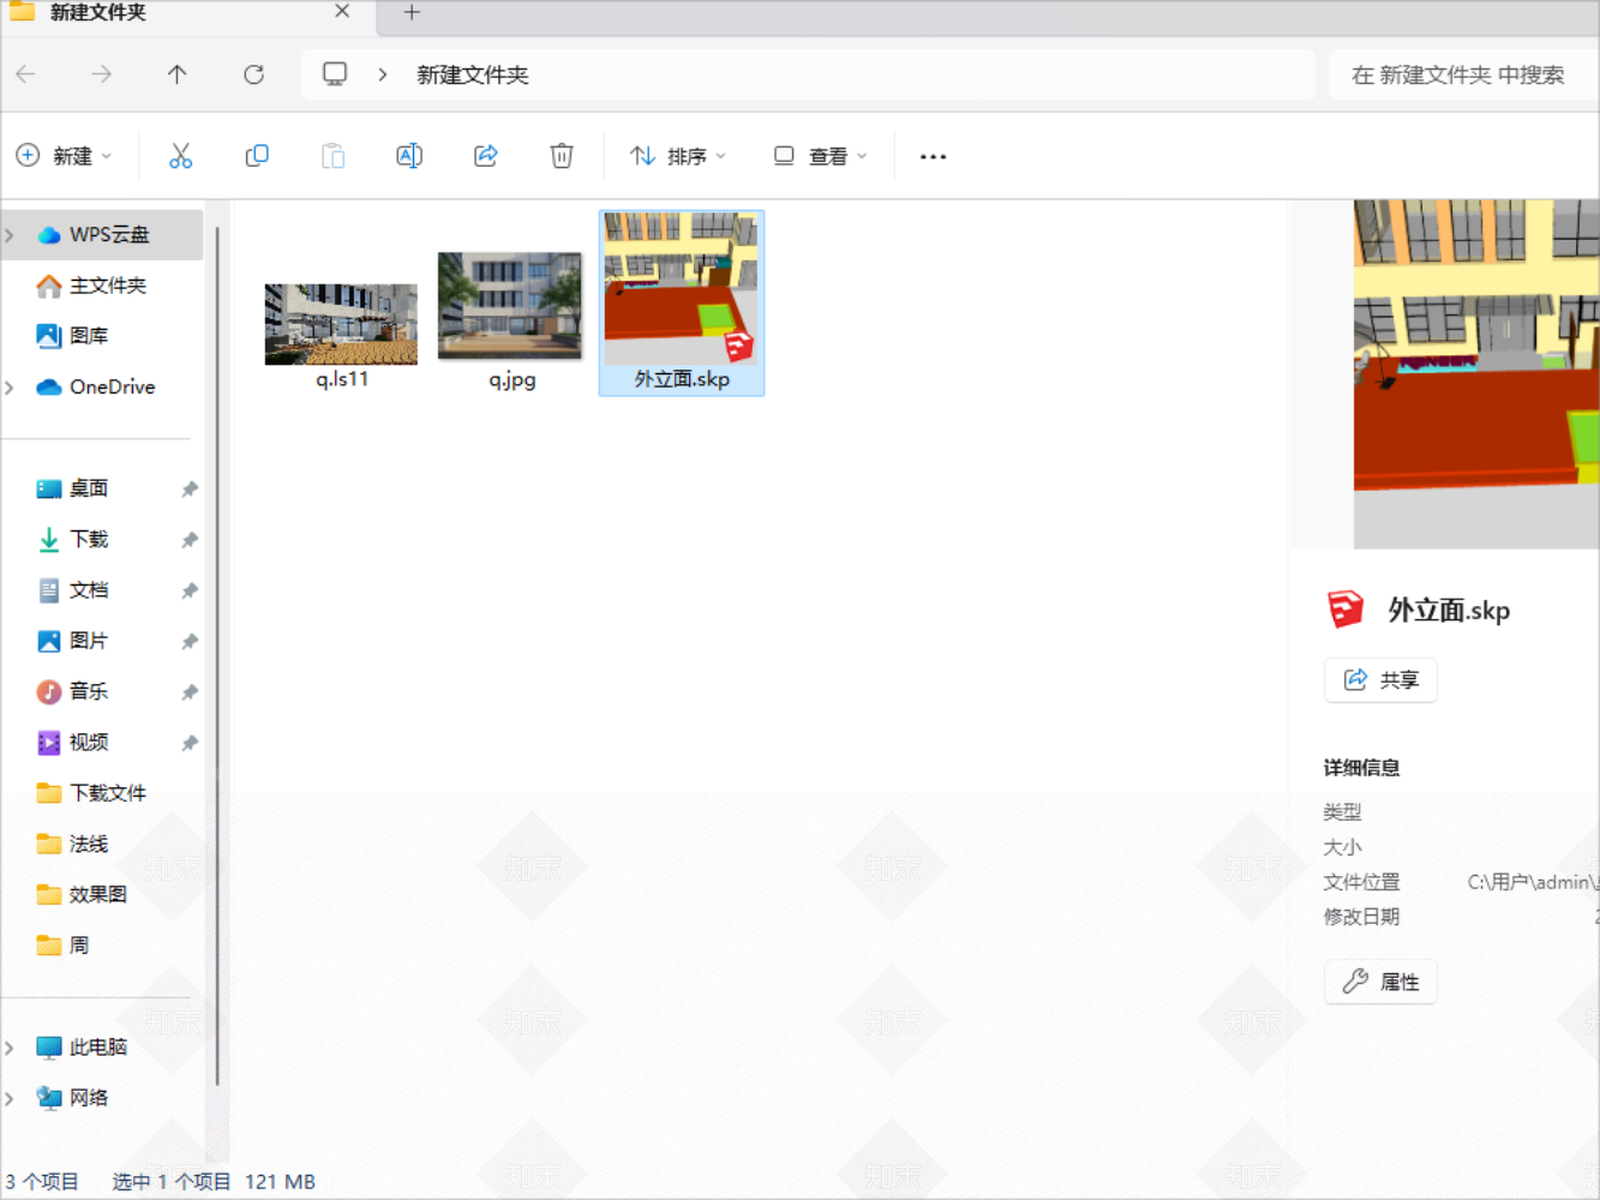Click the Share icon in toolbar
The image size is (1600, 1200).
click(486, 156)
